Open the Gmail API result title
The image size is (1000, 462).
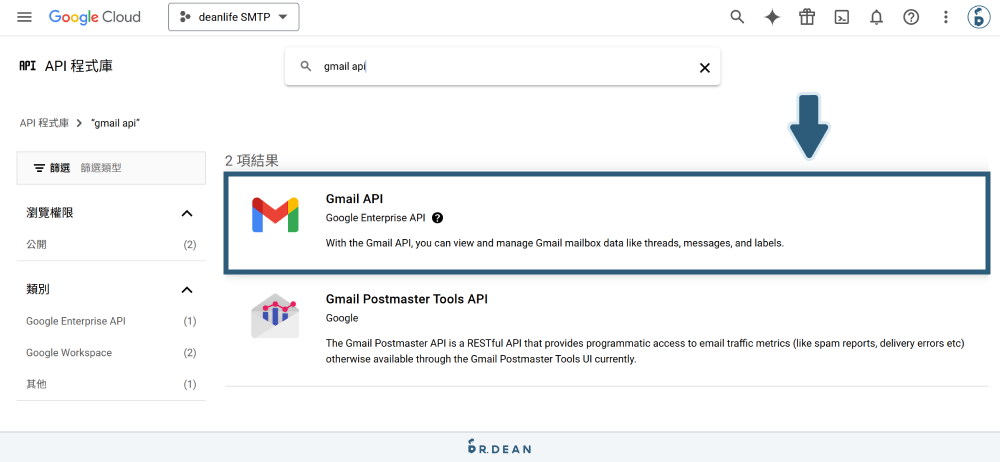pos(354,199)
